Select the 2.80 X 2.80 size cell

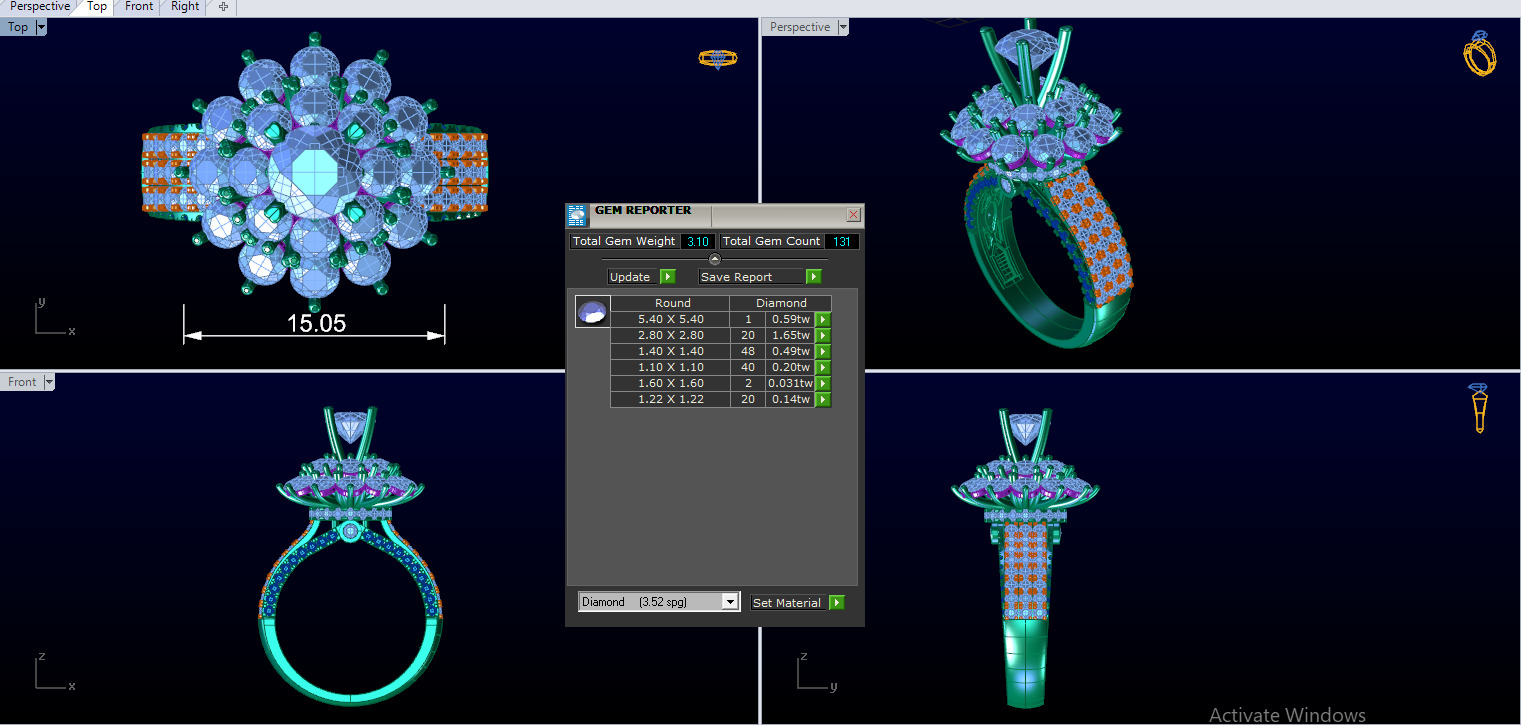point(670,336)
